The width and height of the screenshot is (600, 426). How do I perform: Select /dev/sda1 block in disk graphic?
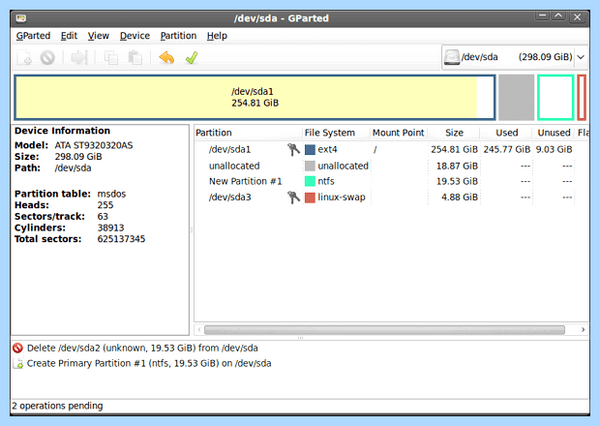tap(255, 98)
